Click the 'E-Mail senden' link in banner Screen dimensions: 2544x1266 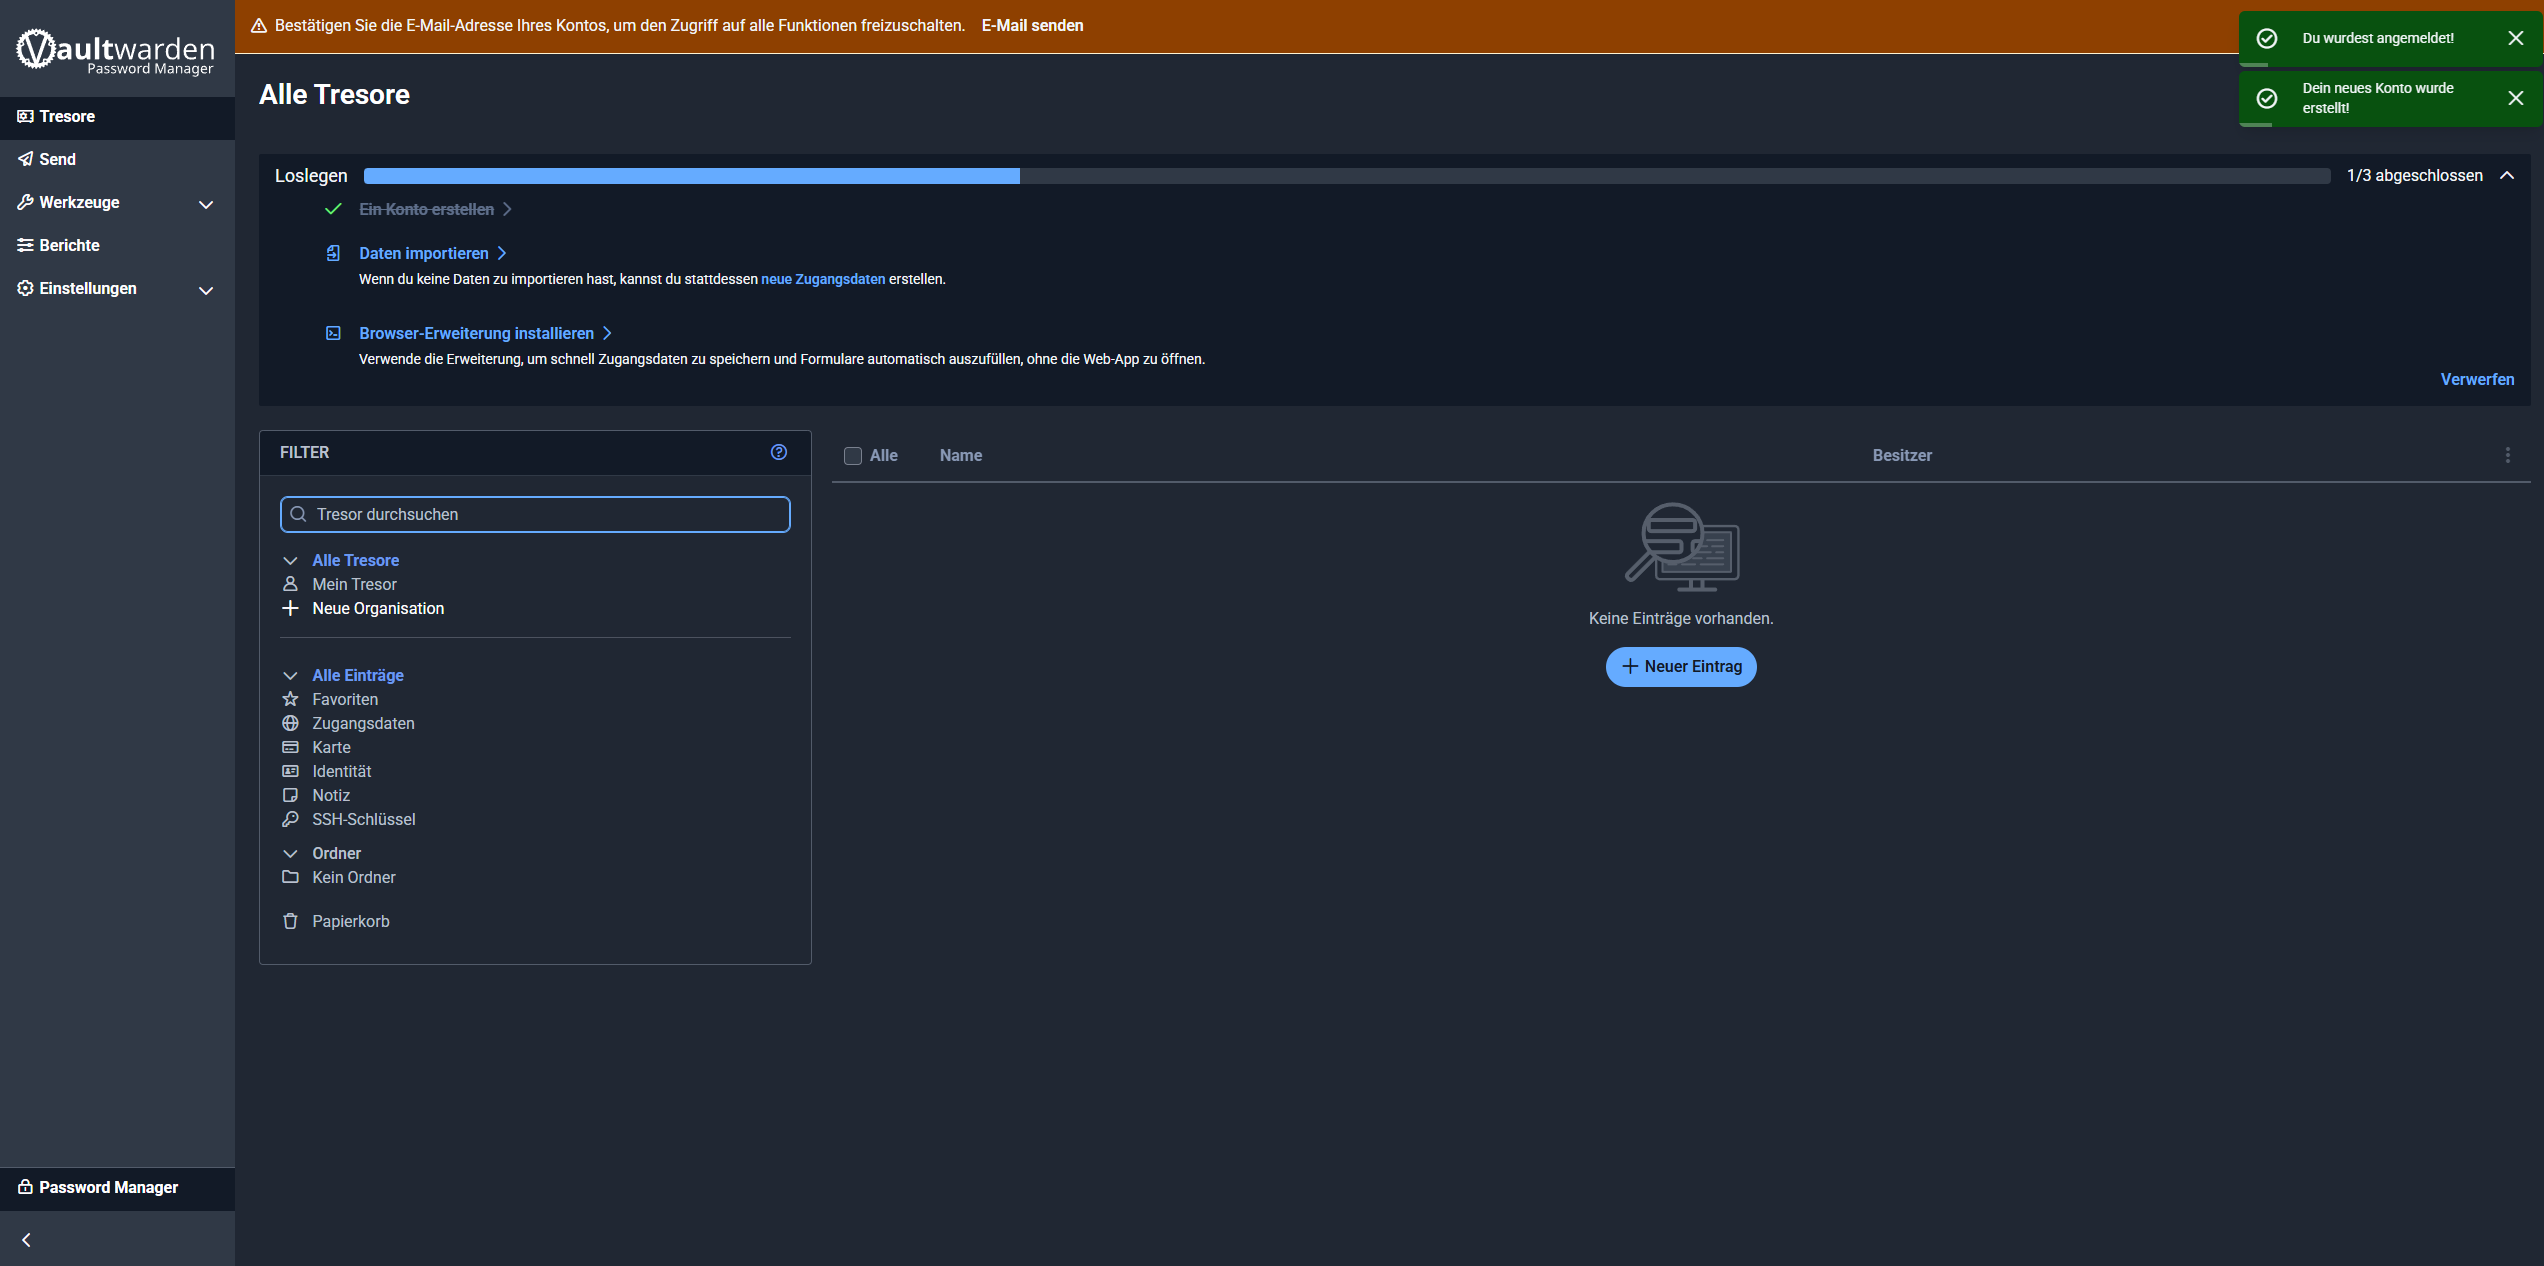point(1032,26)
